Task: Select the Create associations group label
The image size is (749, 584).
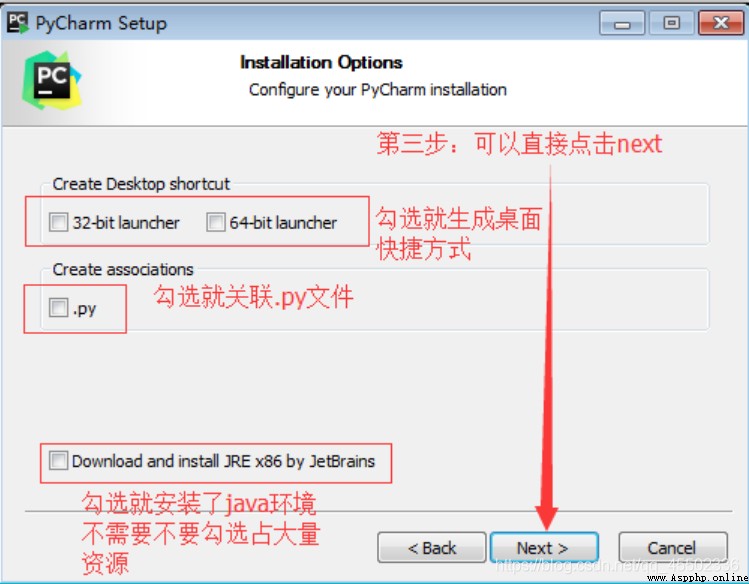Action: [x=123, y=269]
